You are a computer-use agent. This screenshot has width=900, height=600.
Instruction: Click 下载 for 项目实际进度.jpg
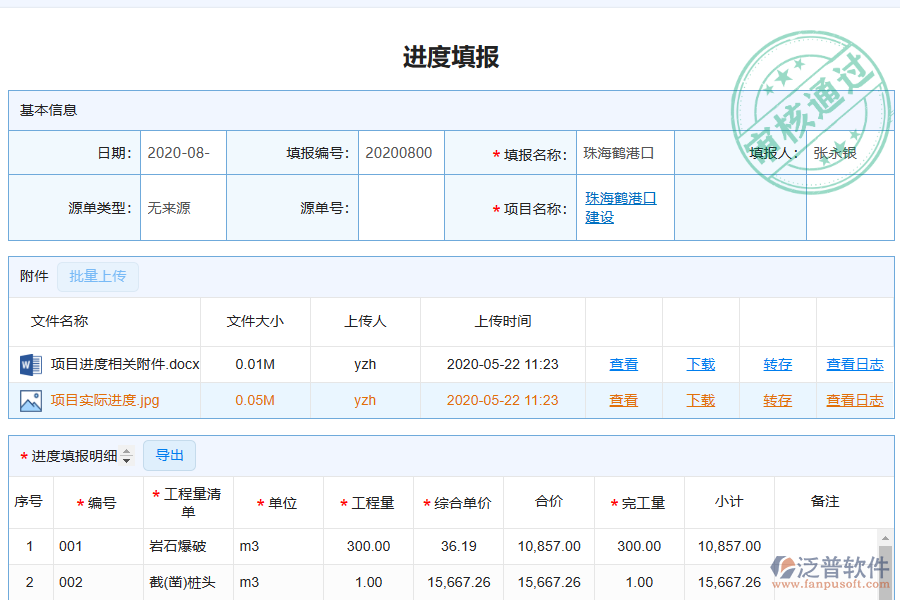coord(700,400)
